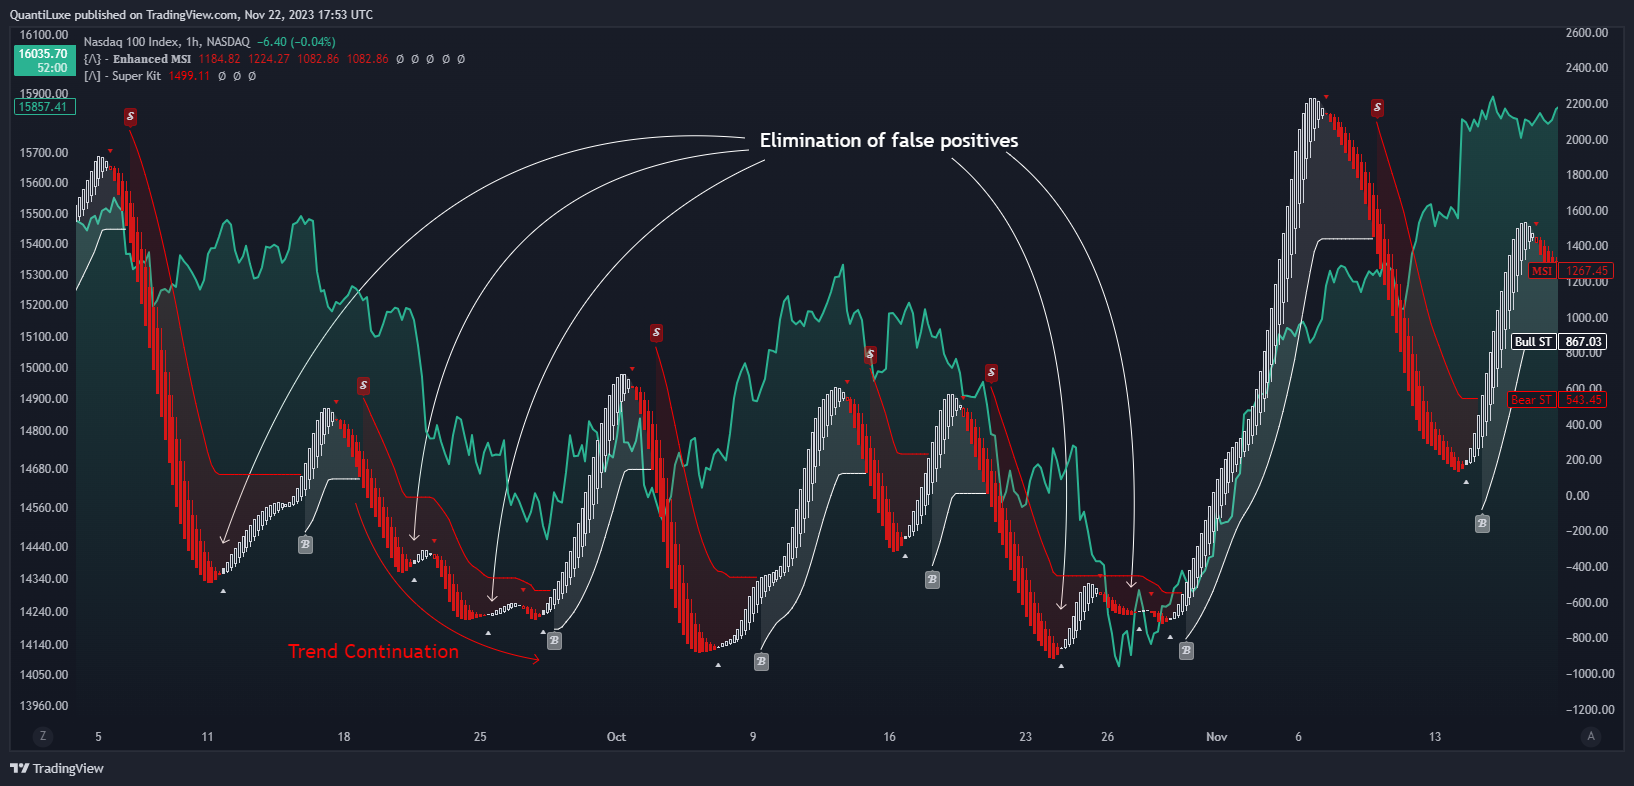Screen dimensions: 1634x786
Task: Click the current price label 16035.70
Action: pos(44,54)
